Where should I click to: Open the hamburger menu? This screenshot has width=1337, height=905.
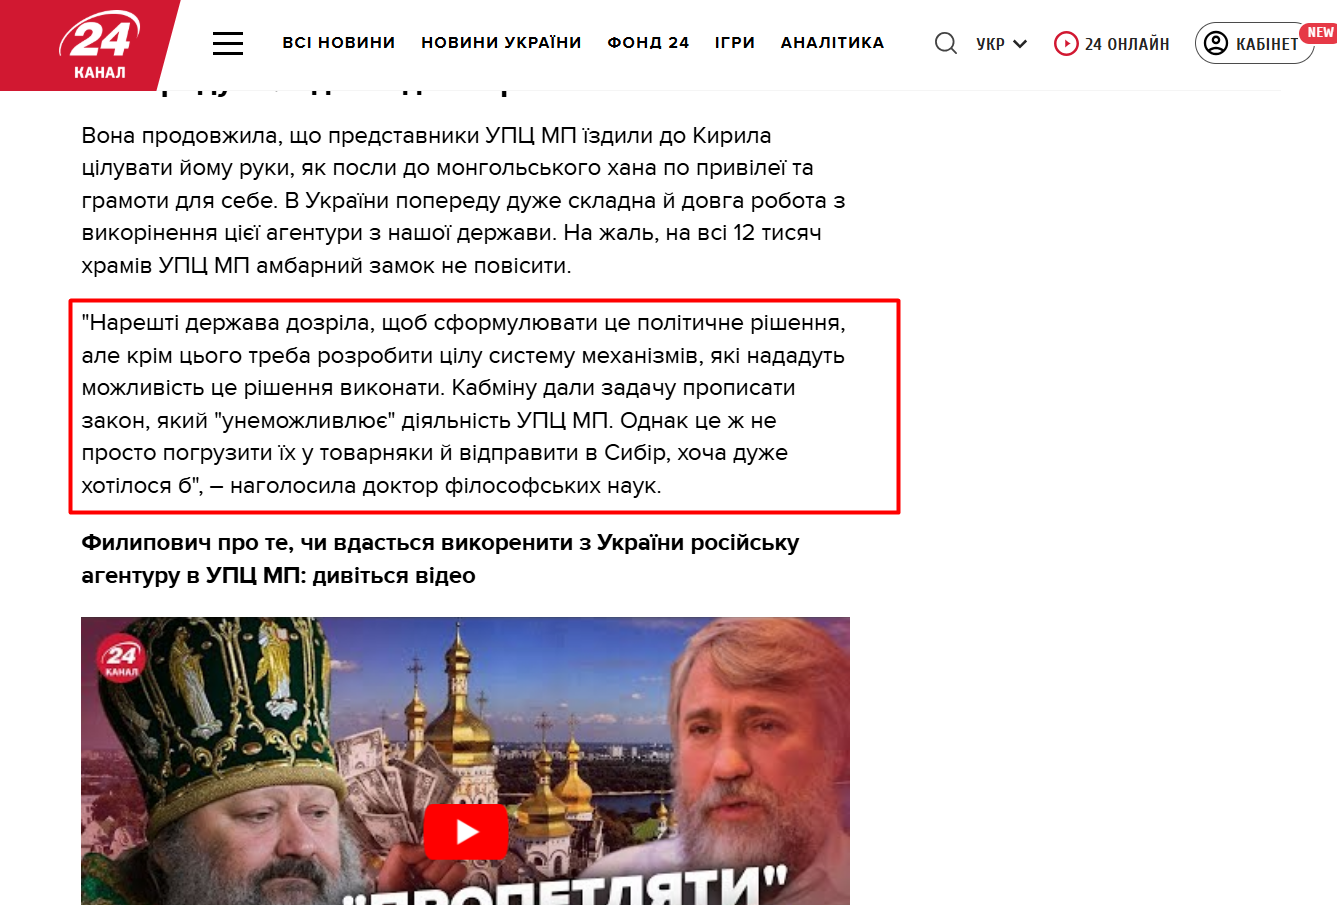point(228,43)
